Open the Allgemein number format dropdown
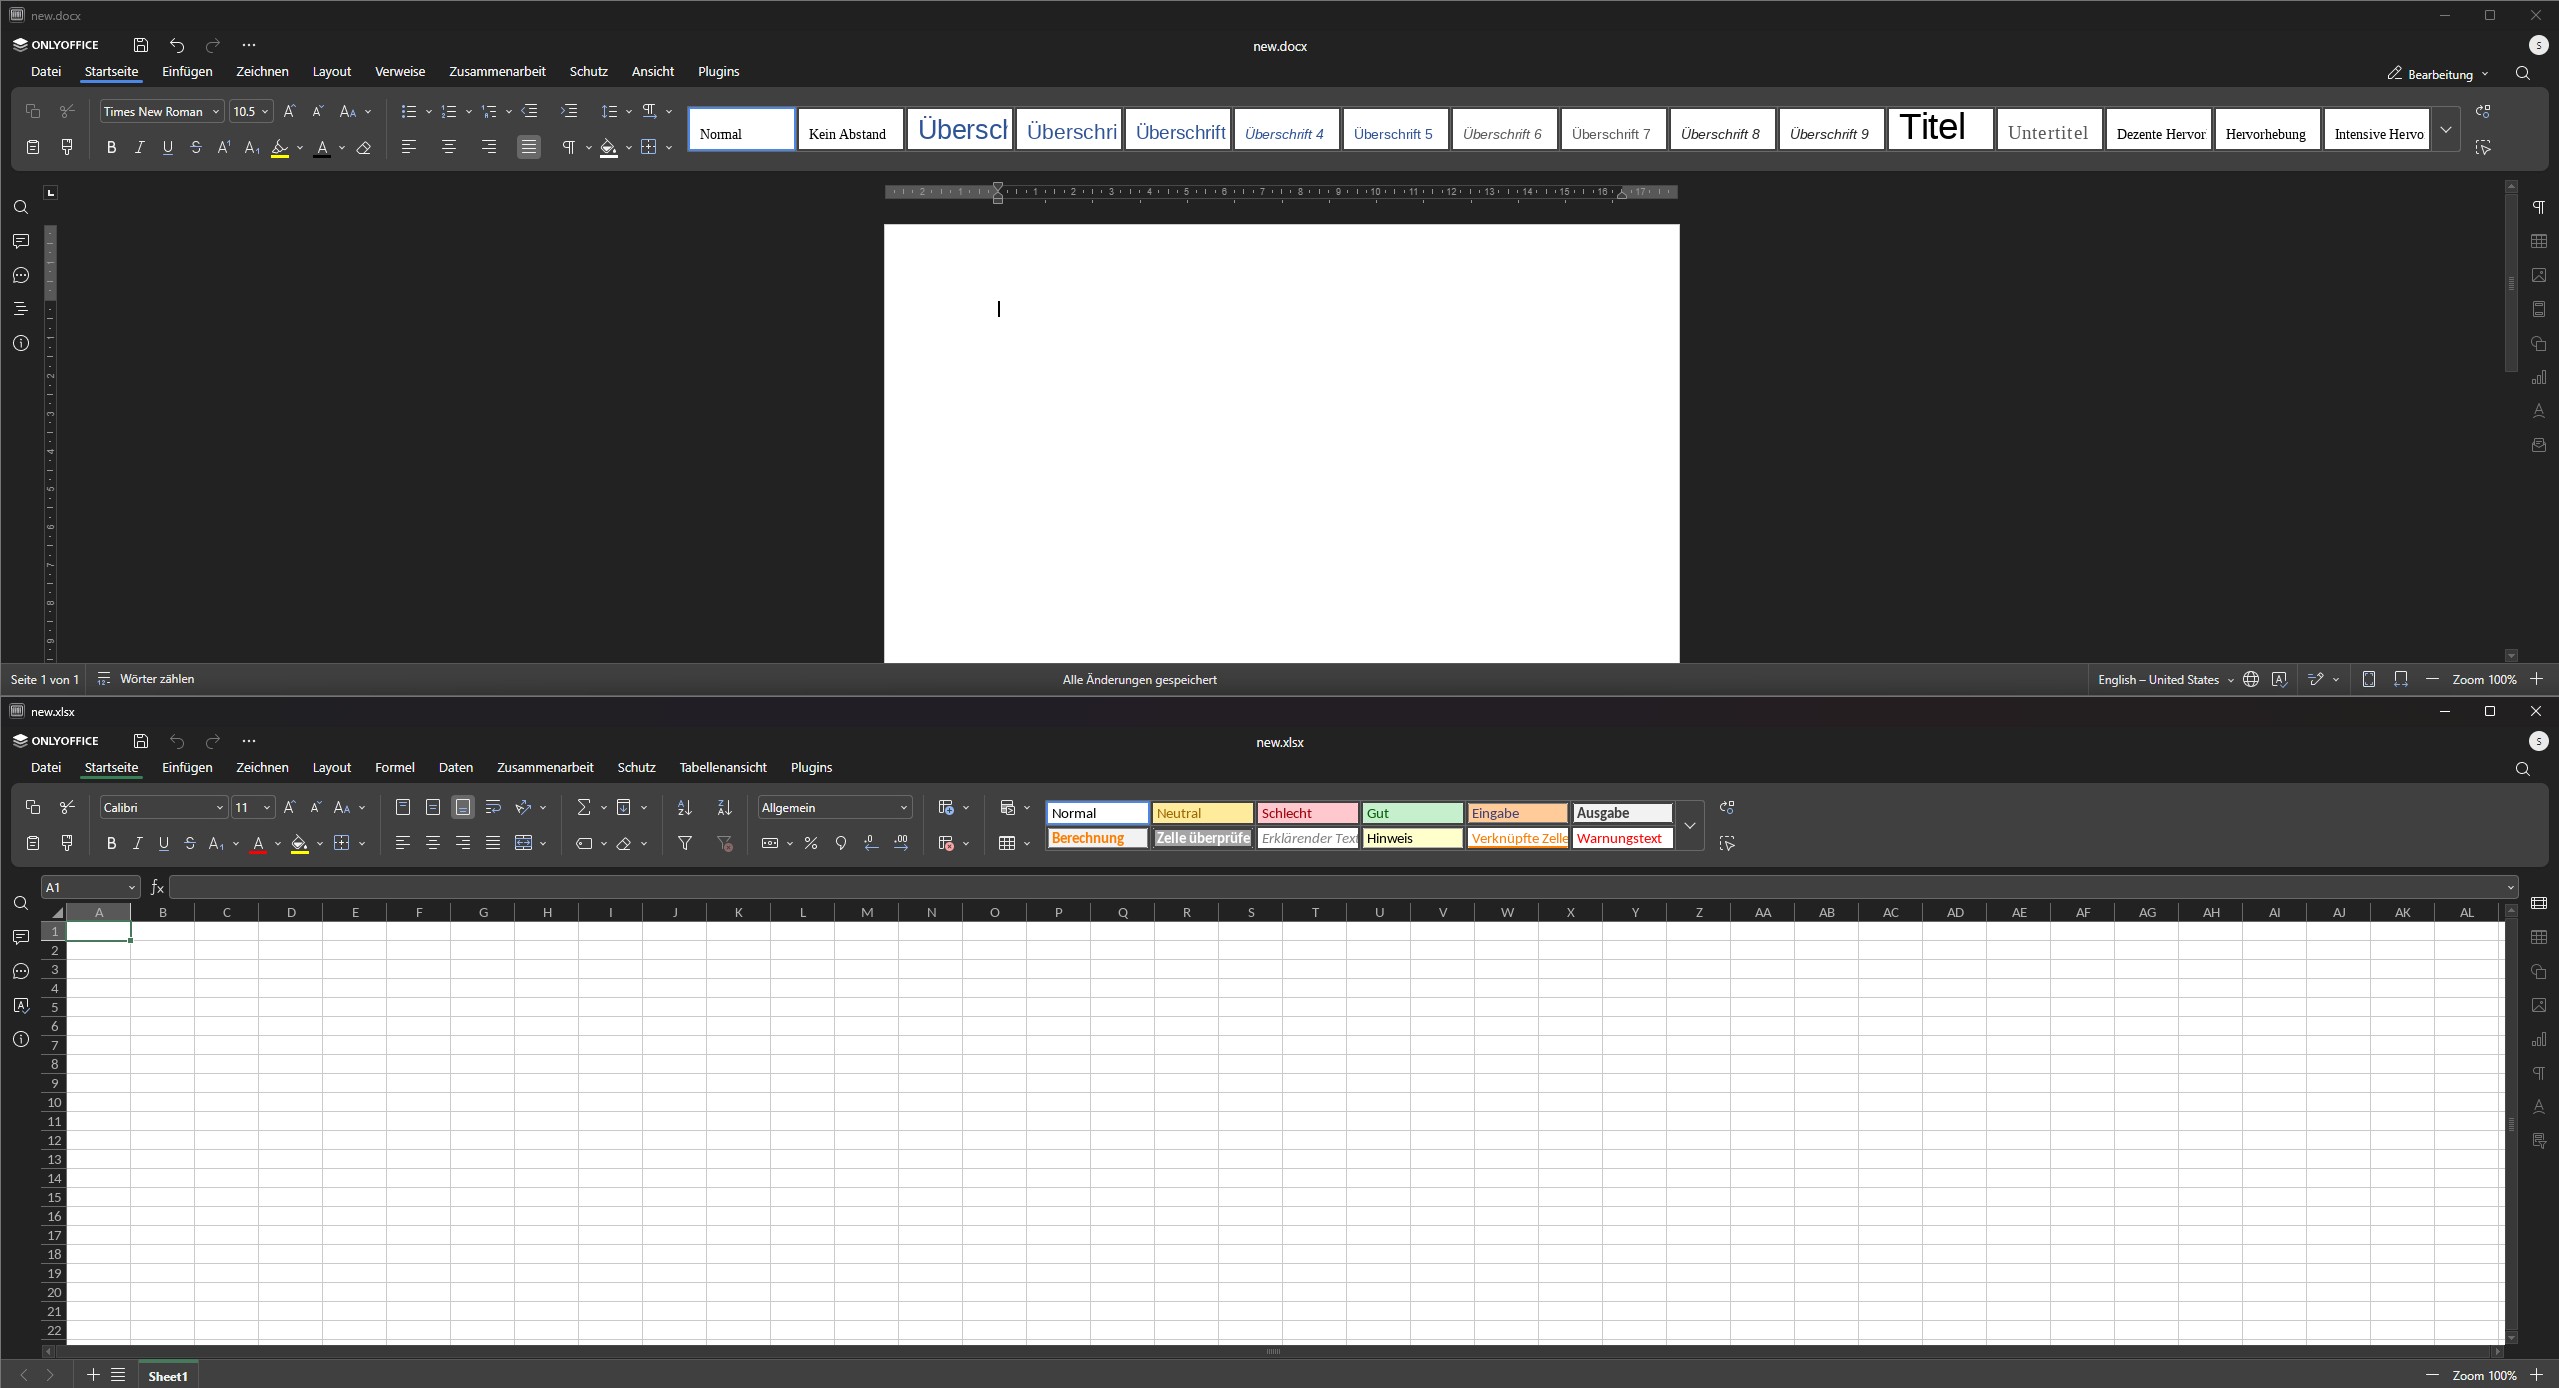Image resolution: width=2559 pixels, height=1388 pixels. coord(903,807)
